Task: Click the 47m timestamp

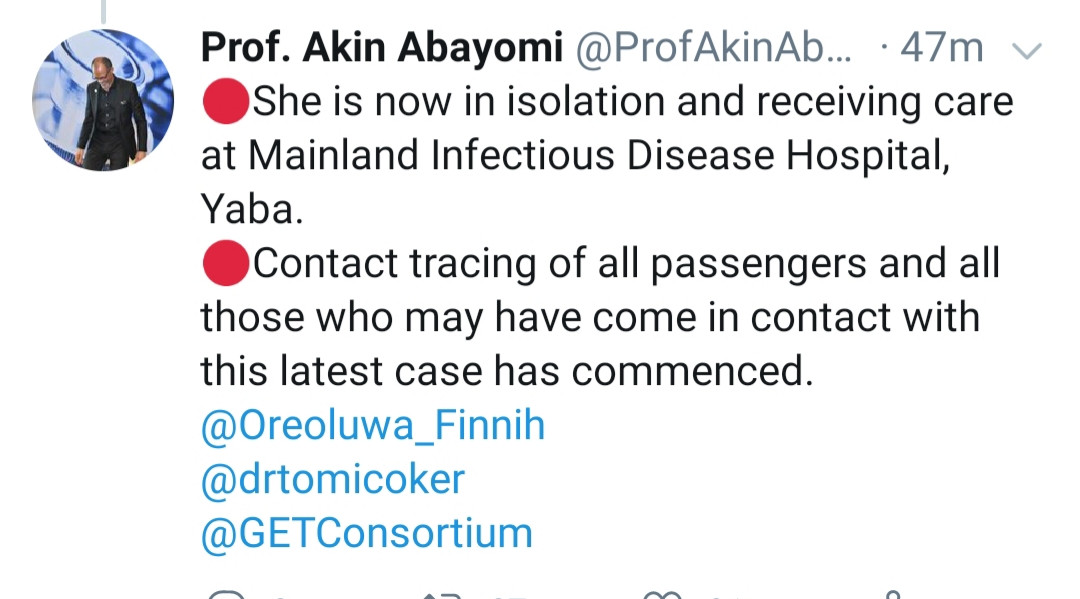Action: click(x=942, y=48)
